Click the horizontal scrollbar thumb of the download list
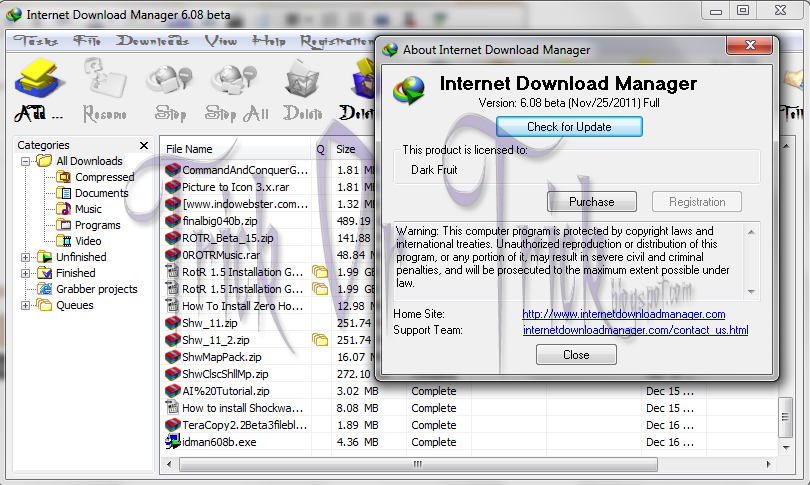This screenshot has width=810, height=485. (x=418, y=464)
